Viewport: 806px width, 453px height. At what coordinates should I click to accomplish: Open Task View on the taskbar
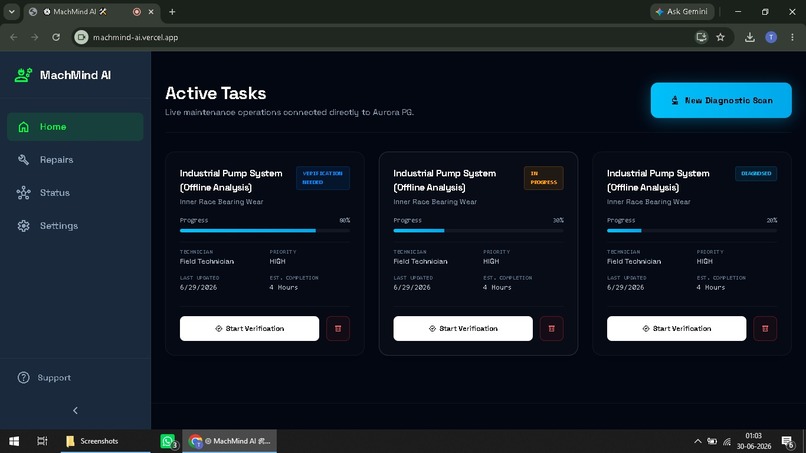pos(42,441)
